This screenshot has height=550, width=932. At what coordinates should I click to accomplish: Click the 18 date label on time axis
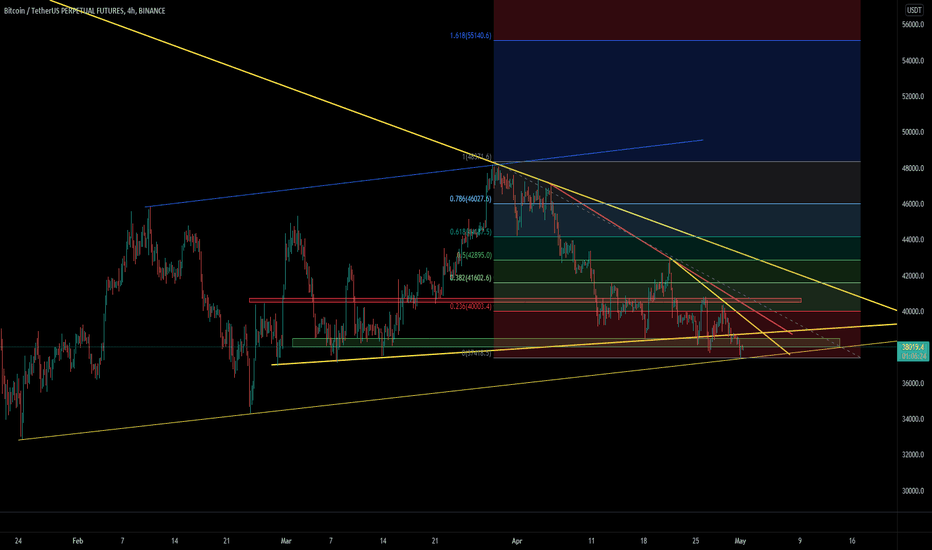click(644, 541)
